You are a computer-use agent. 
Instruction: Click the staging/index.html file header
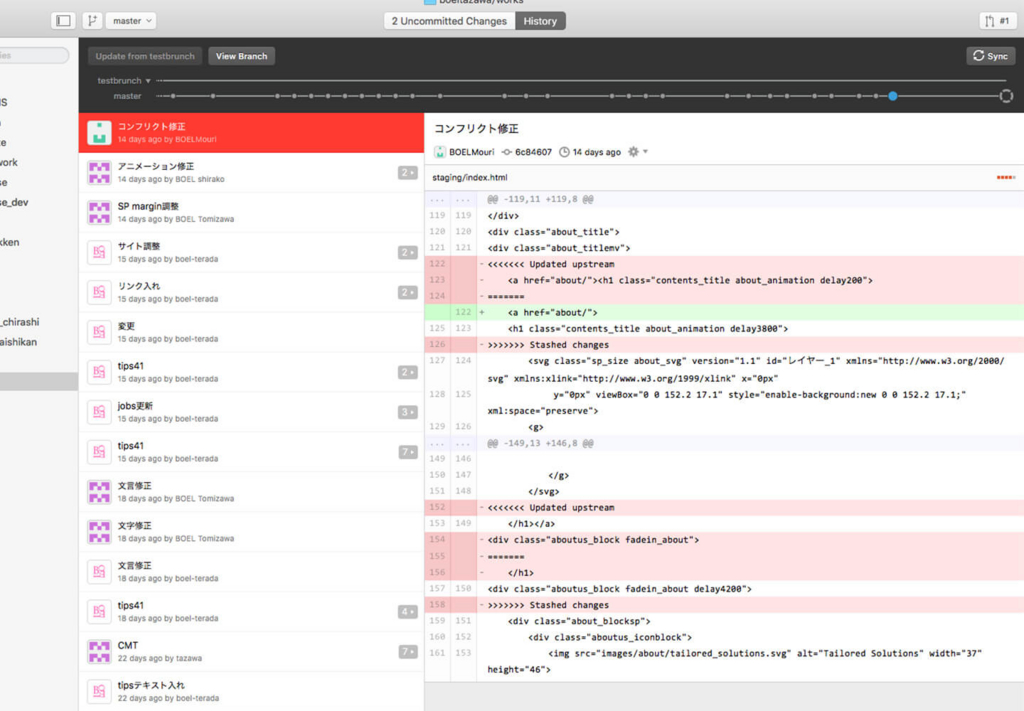click(724, 177)
